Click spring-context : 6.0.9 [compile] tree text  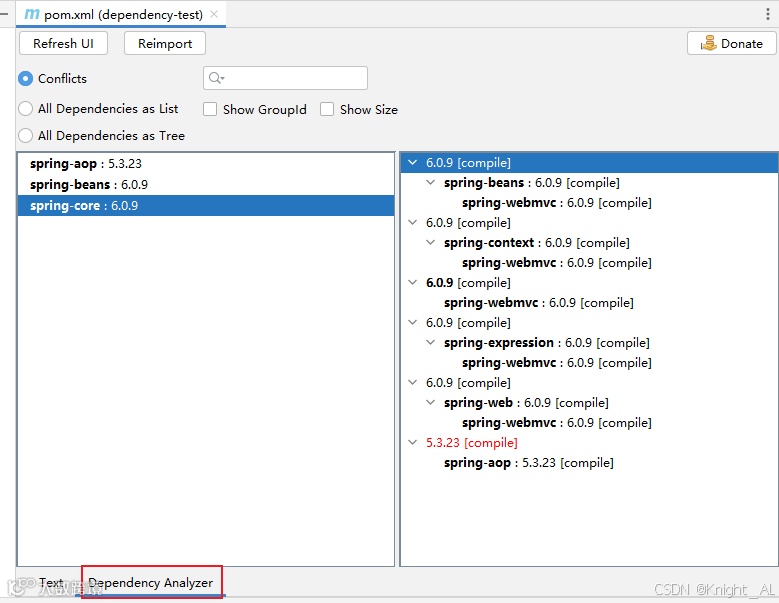pos(537,242)
